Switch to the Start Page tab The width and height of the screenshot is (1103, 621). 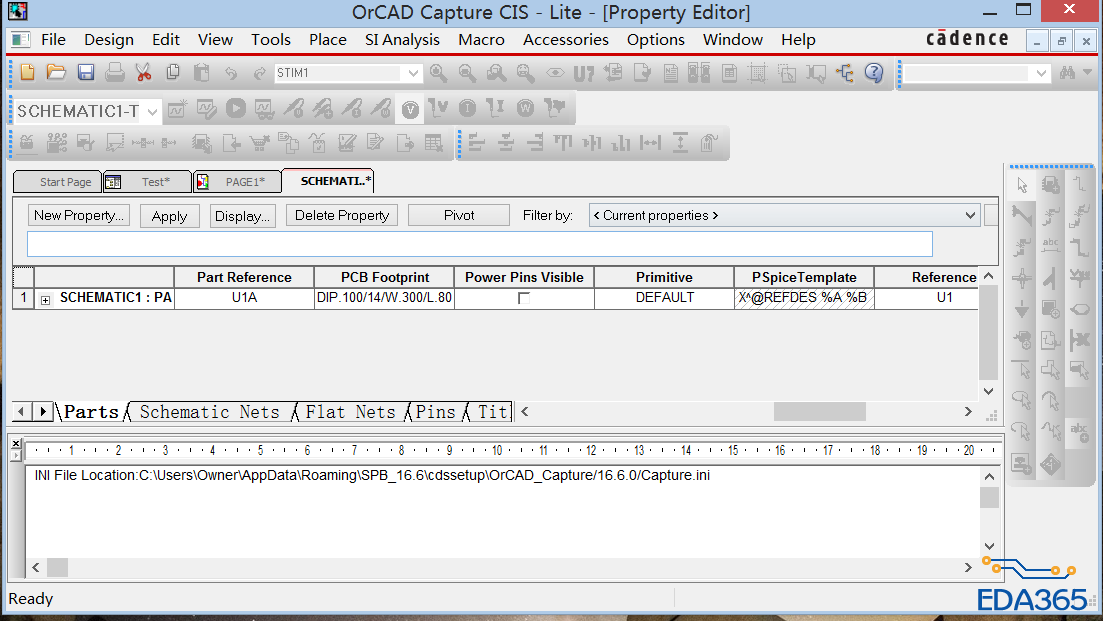[x=58, y=181]
